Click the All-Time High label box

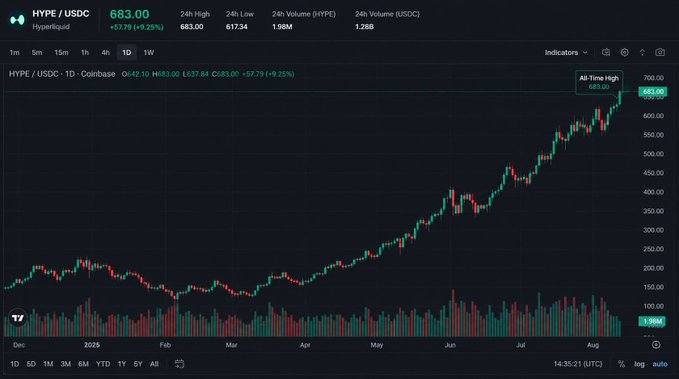[599, 82]
